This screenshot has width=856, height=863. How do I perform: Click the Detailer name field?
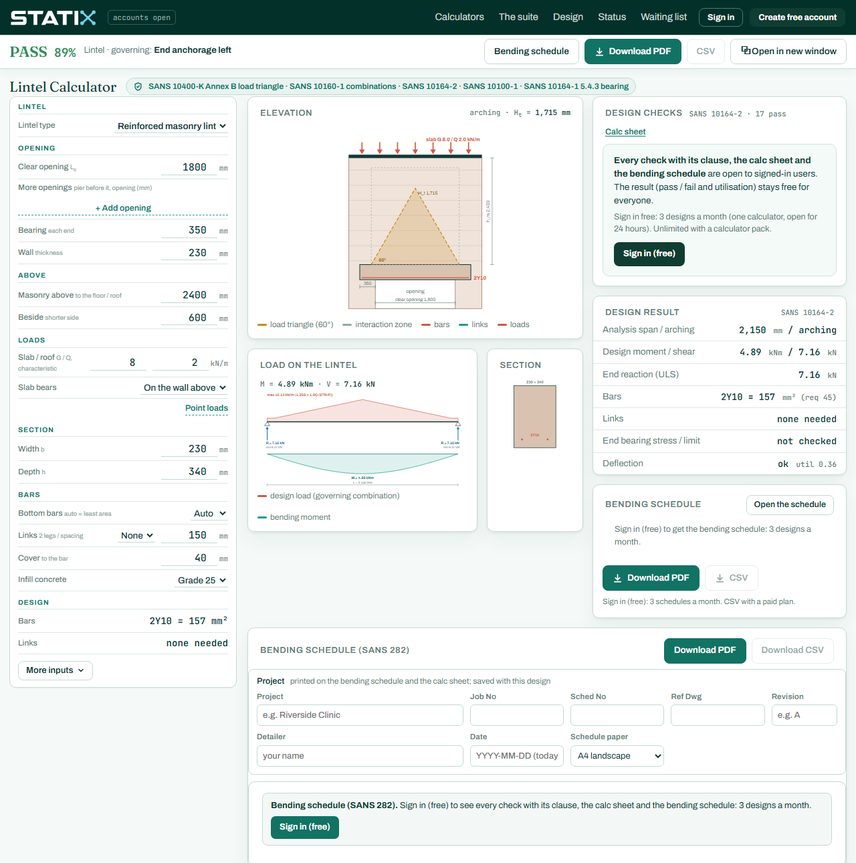pyautogui.click(x=359, y=756)
